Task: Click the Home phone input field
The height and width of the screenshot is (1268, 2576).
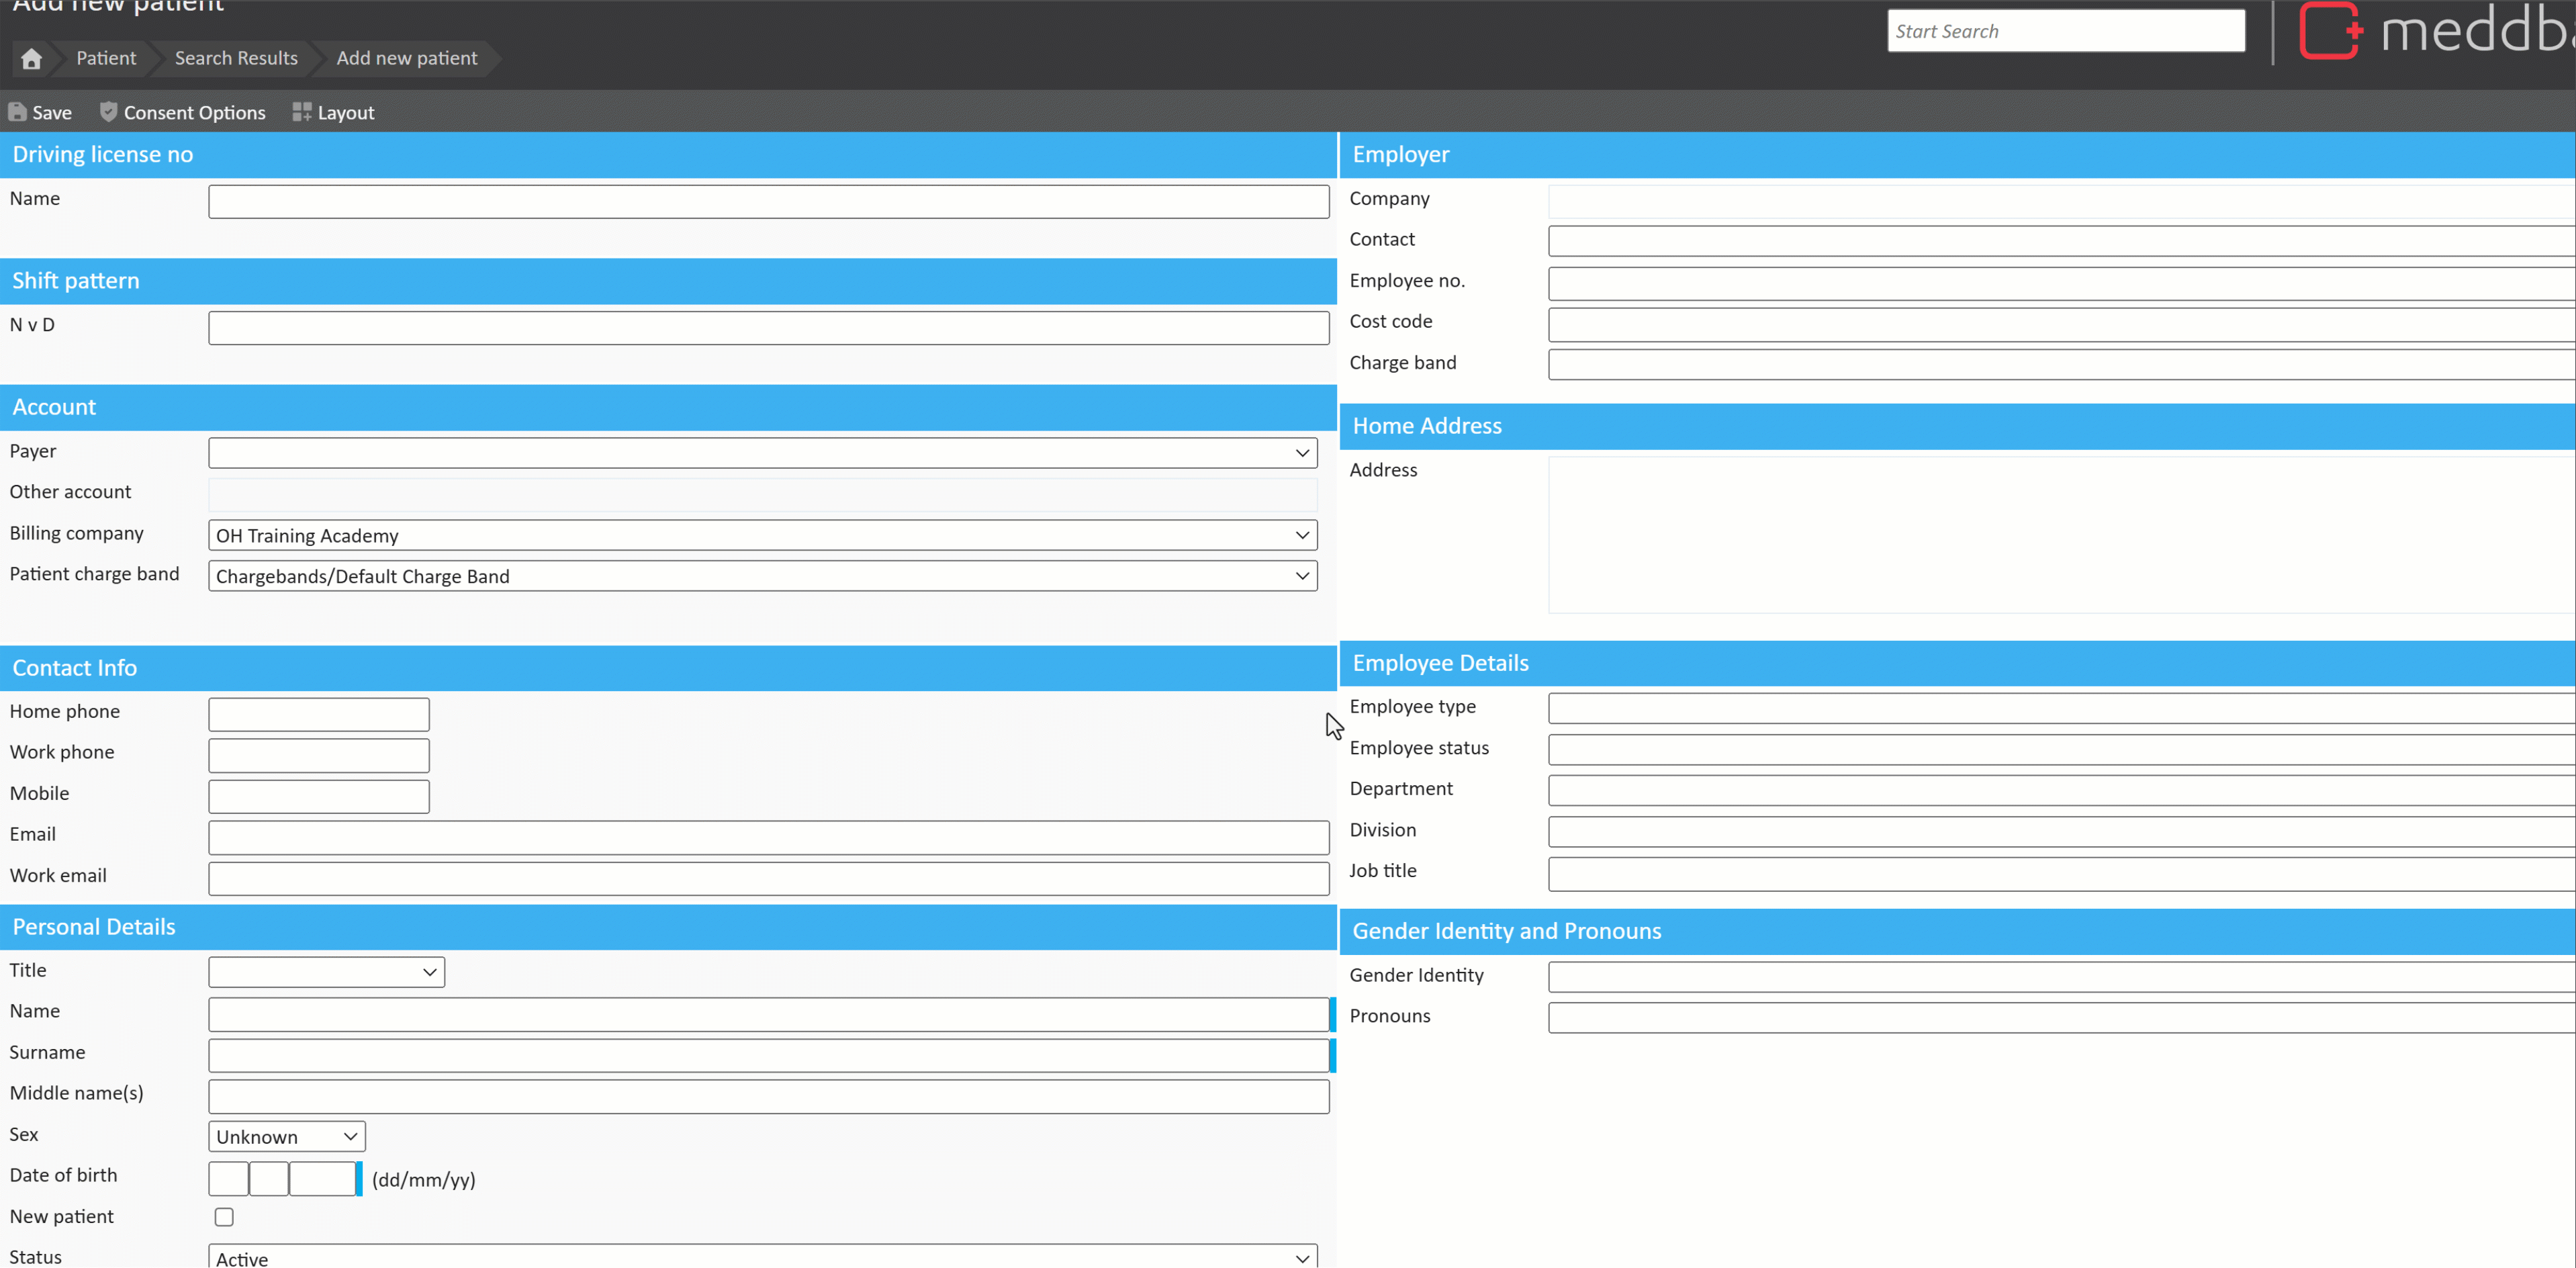Action: (x=318, y=714)
